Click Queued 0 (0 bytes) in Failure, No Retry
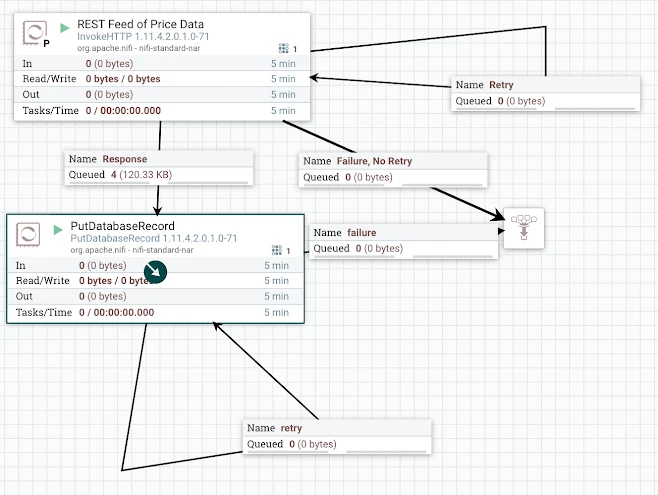The image size is (658, 495). pos(348,177)
